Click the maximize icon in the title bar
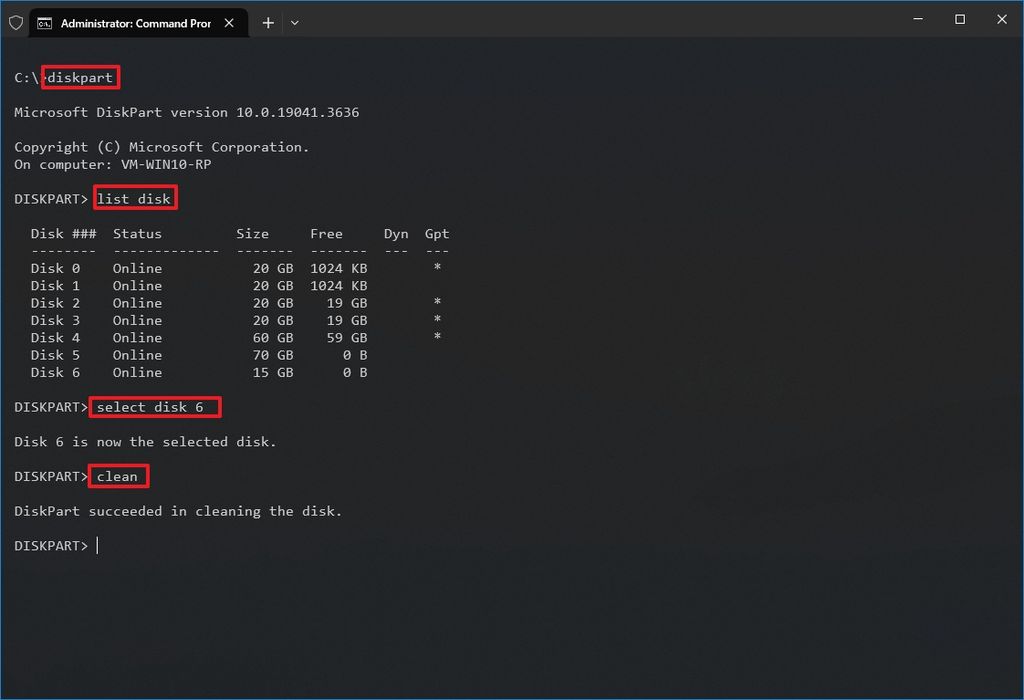 (x=959, y=19)
